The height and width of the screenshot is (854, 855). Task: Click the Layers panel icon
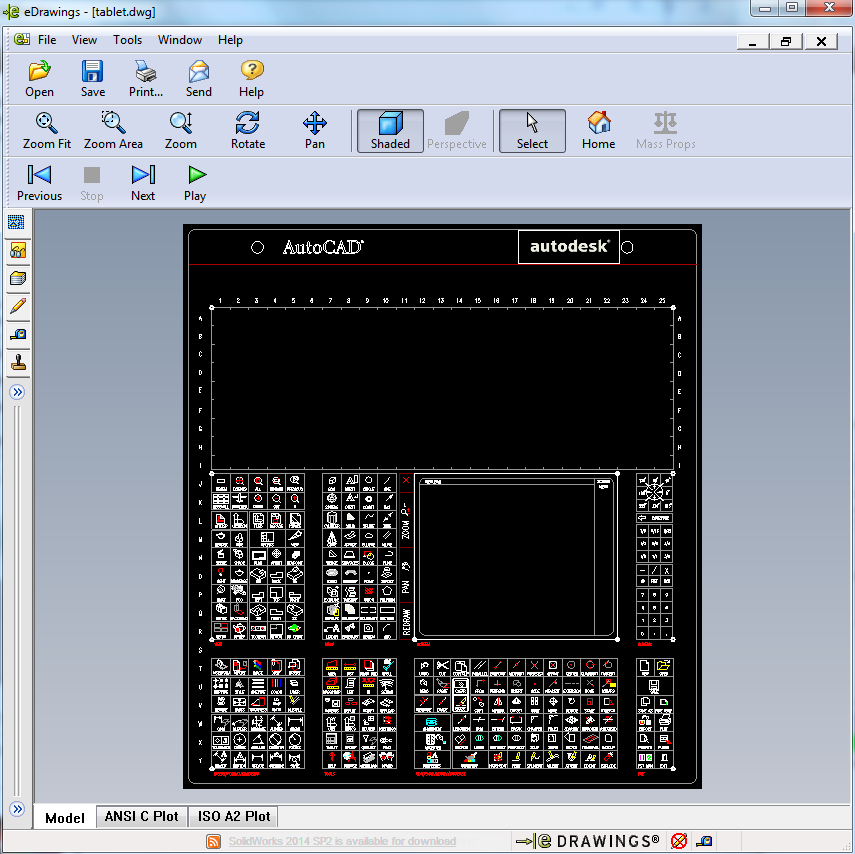17,279
